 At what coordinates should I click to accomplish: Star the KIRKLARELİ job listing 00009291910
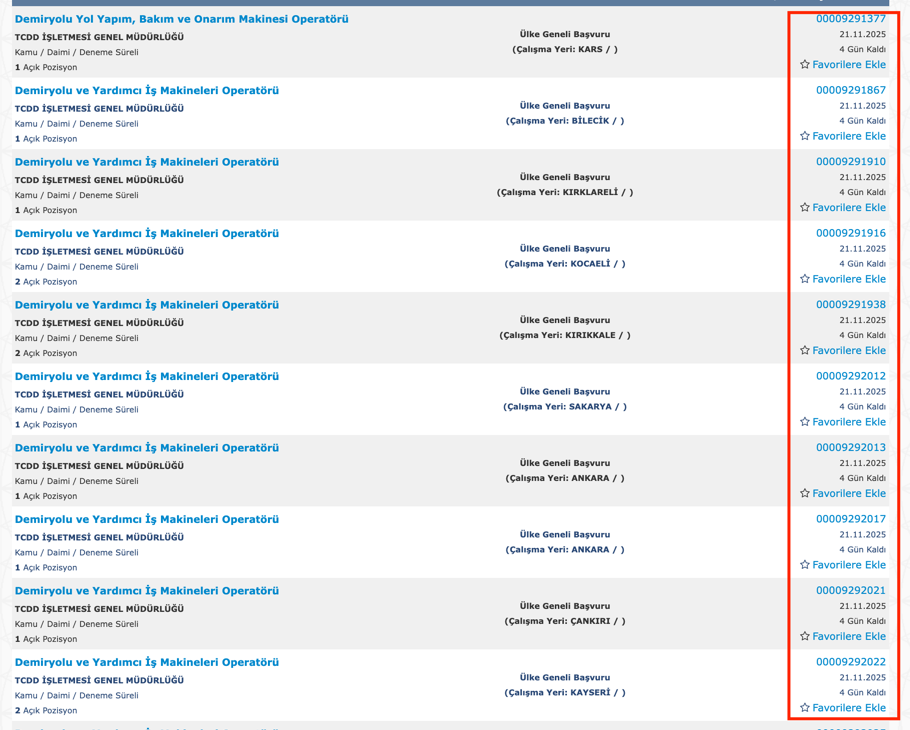[x=805, y=208]
